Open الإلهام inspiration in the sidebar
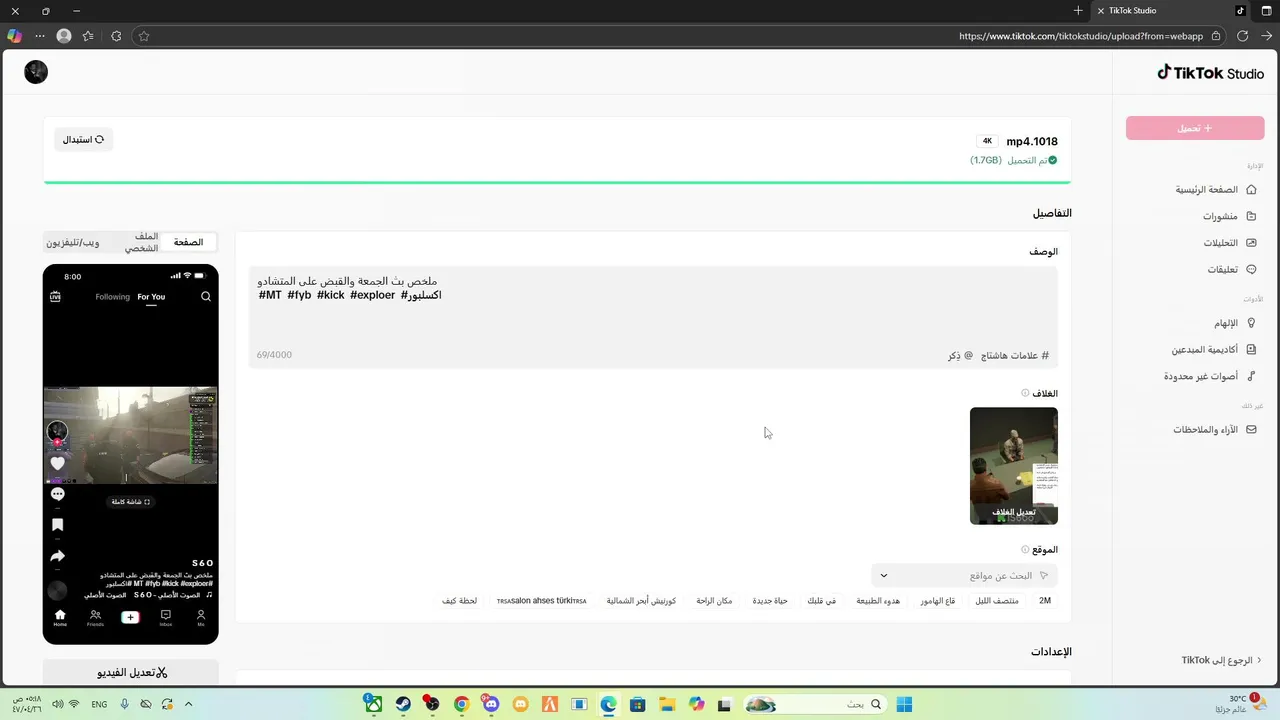 [1234, 323]
